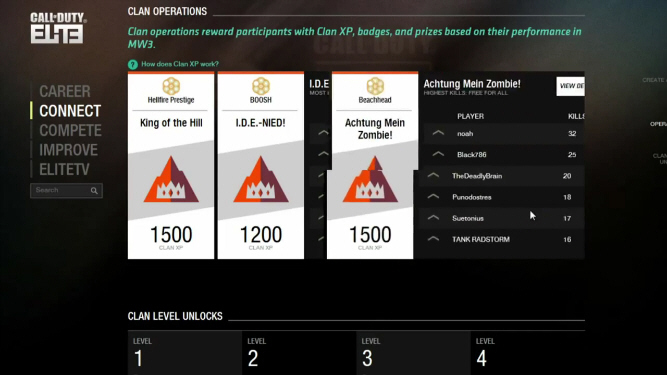Click the BOOSH clan emblem icon
This screenshot has width=667, height=375.
[x=261, y=86]
